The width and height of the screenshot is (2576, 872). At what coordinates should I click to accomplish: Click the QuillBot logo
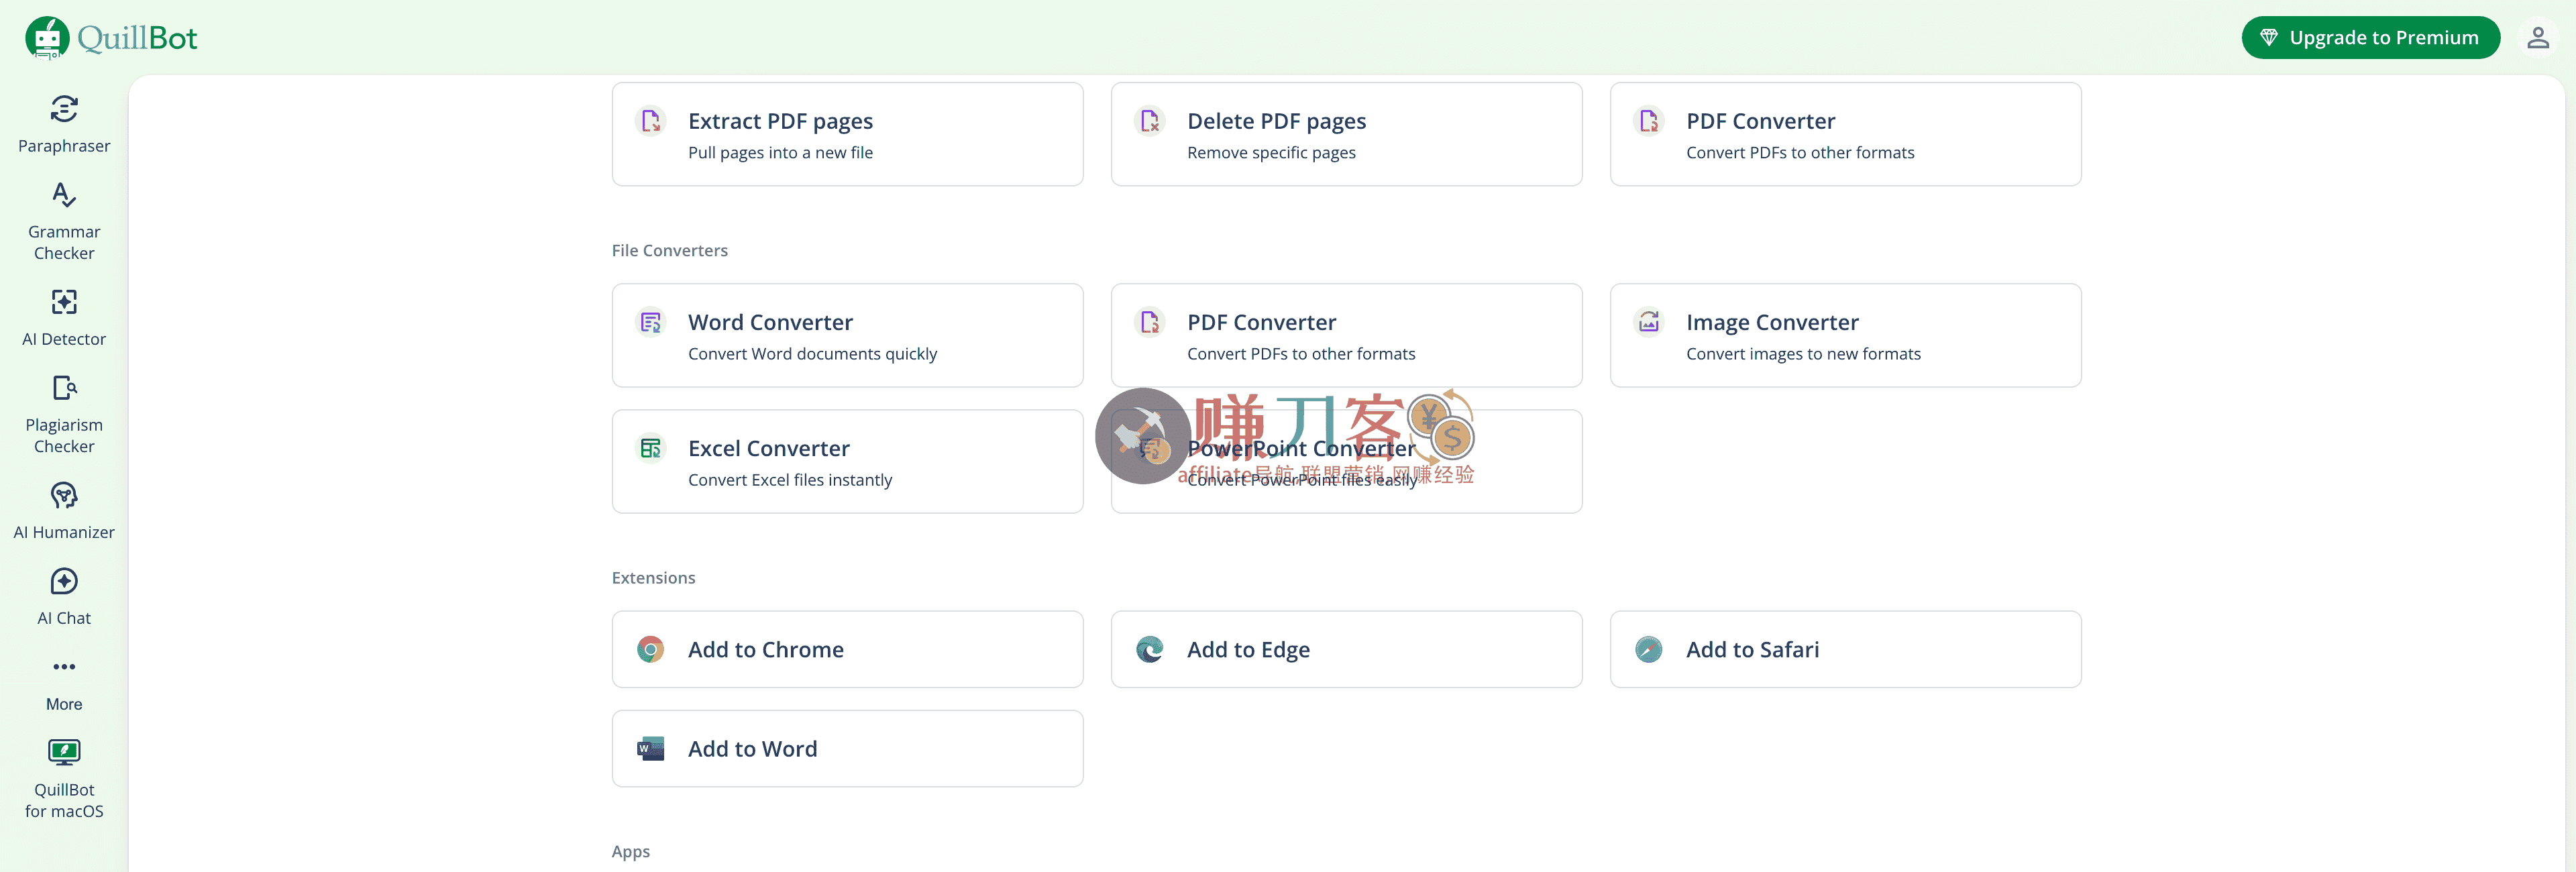[111, 38]
